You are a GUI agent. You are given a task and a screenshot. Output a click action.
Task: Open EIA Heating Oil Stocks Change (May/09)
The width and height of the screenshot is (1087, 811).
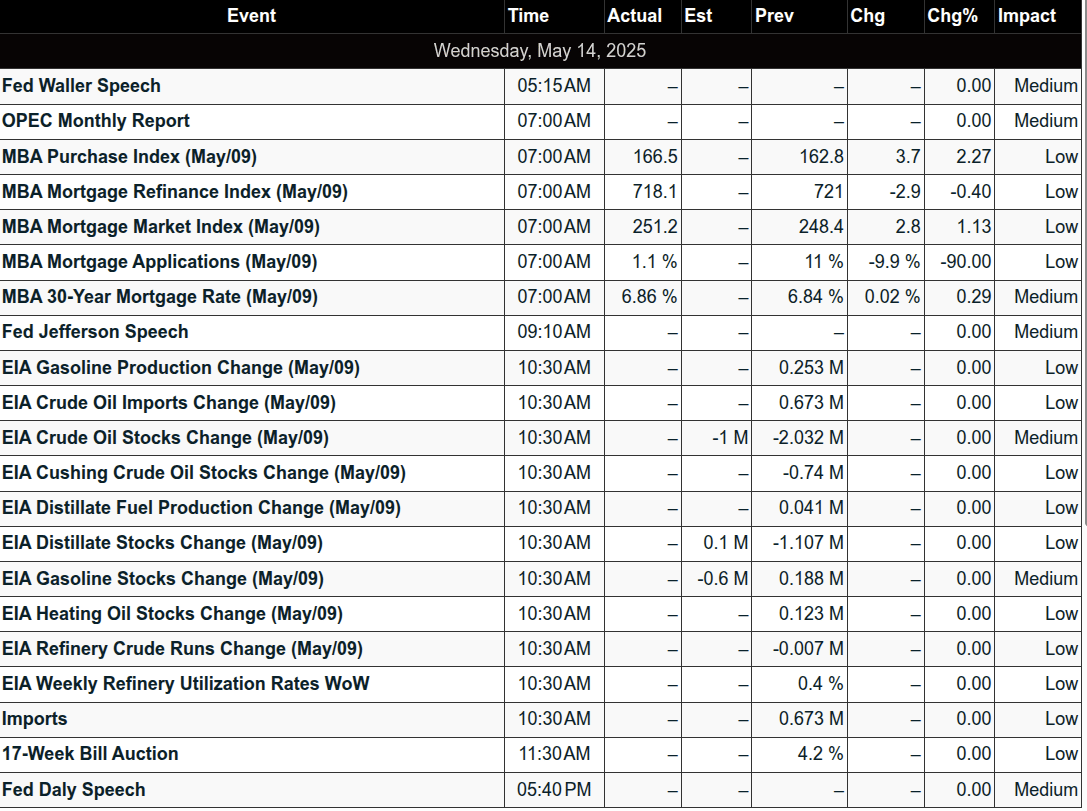point(172,613)
